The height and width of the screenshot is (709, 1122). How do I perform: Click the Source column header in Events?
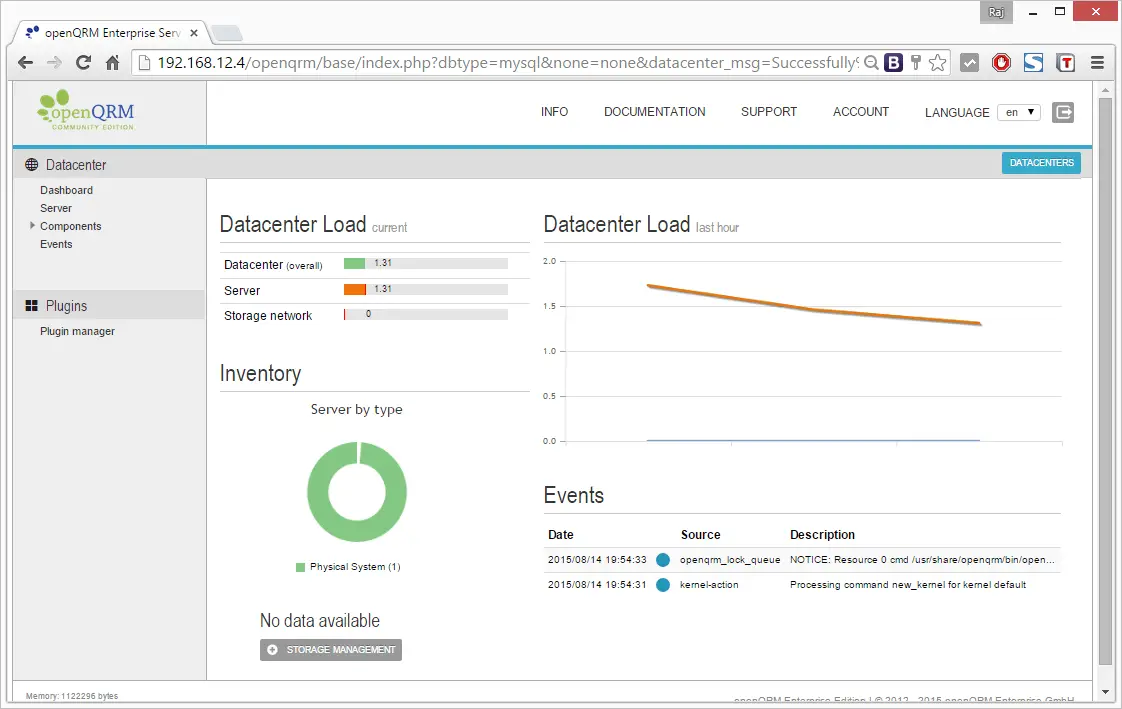[701, 534]
